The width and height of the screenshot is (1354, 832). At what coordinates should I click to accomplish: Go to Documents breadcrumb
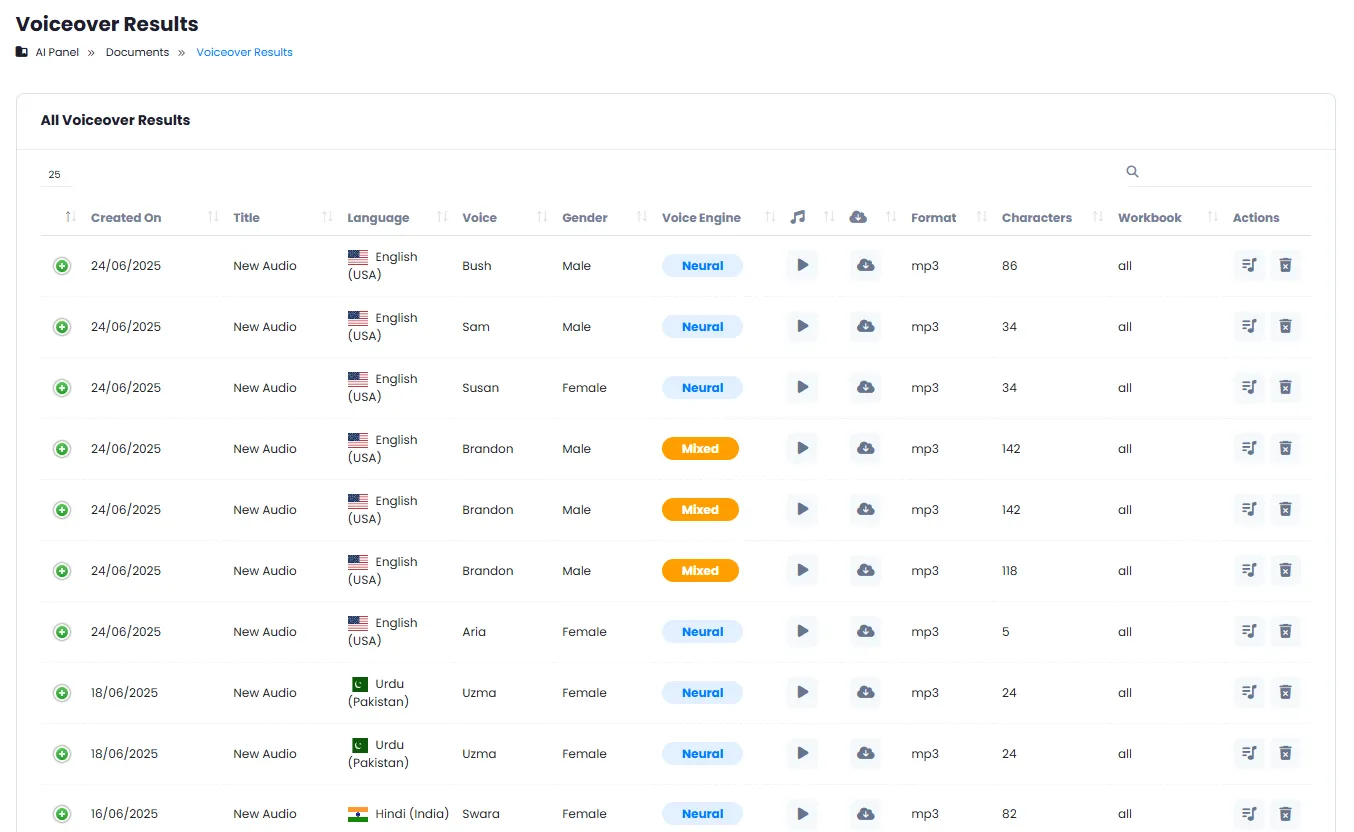[137, 52]
